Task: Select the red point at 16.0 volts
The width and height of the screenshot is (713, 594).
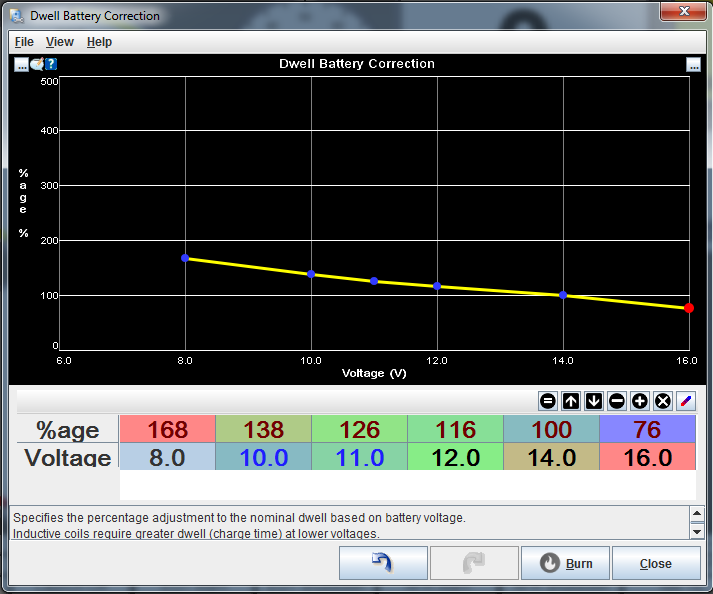Action: coord(689,308)
